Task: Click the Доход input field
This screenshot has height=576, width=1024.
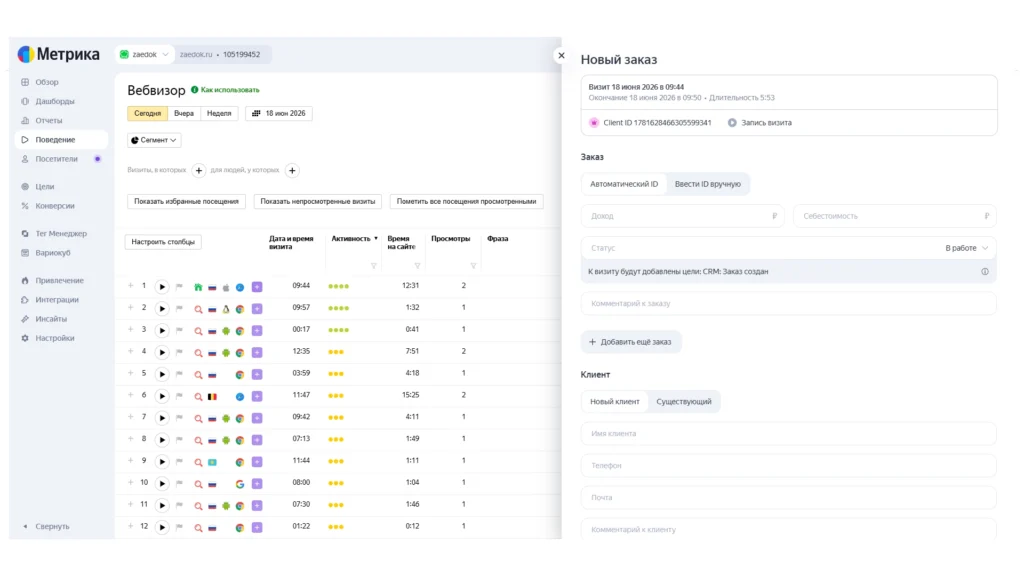Action: point(682,216)
